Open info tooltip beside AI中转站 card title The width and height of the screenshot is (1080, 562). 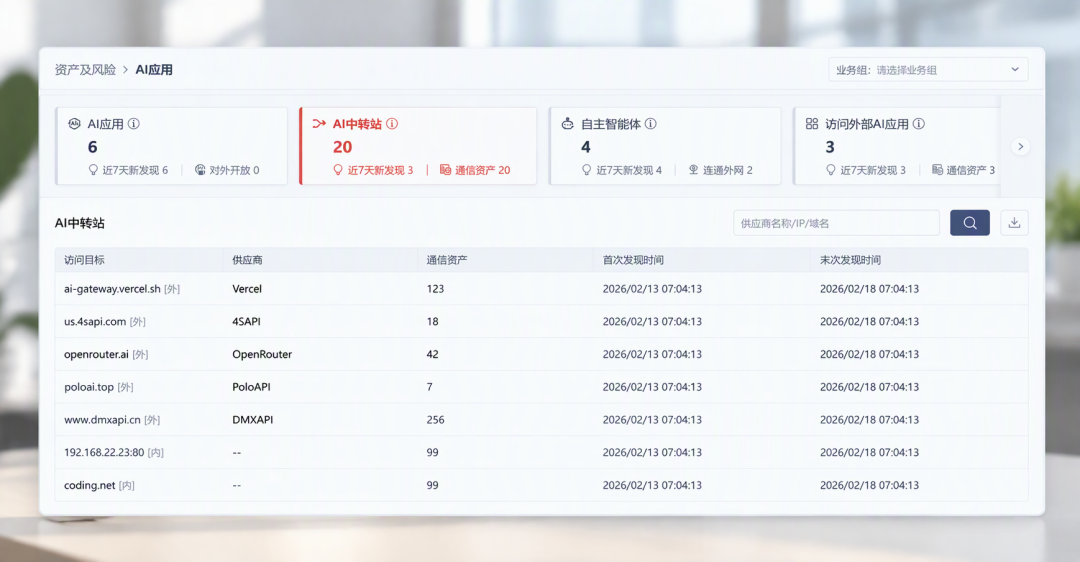coord(392,124)
